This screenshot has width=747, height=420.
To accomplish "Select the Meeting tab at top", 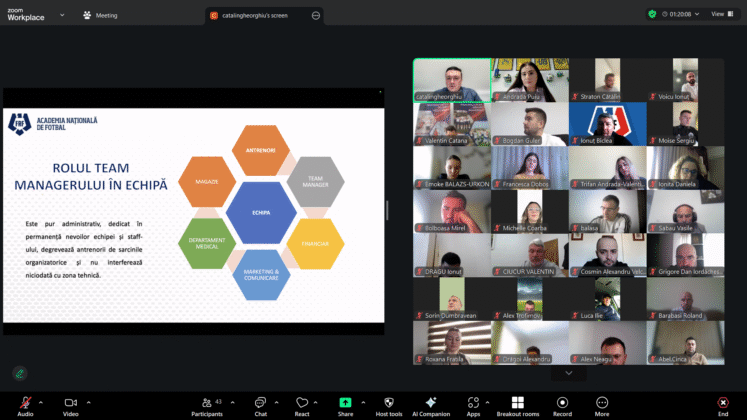I will tap(99, 15).
